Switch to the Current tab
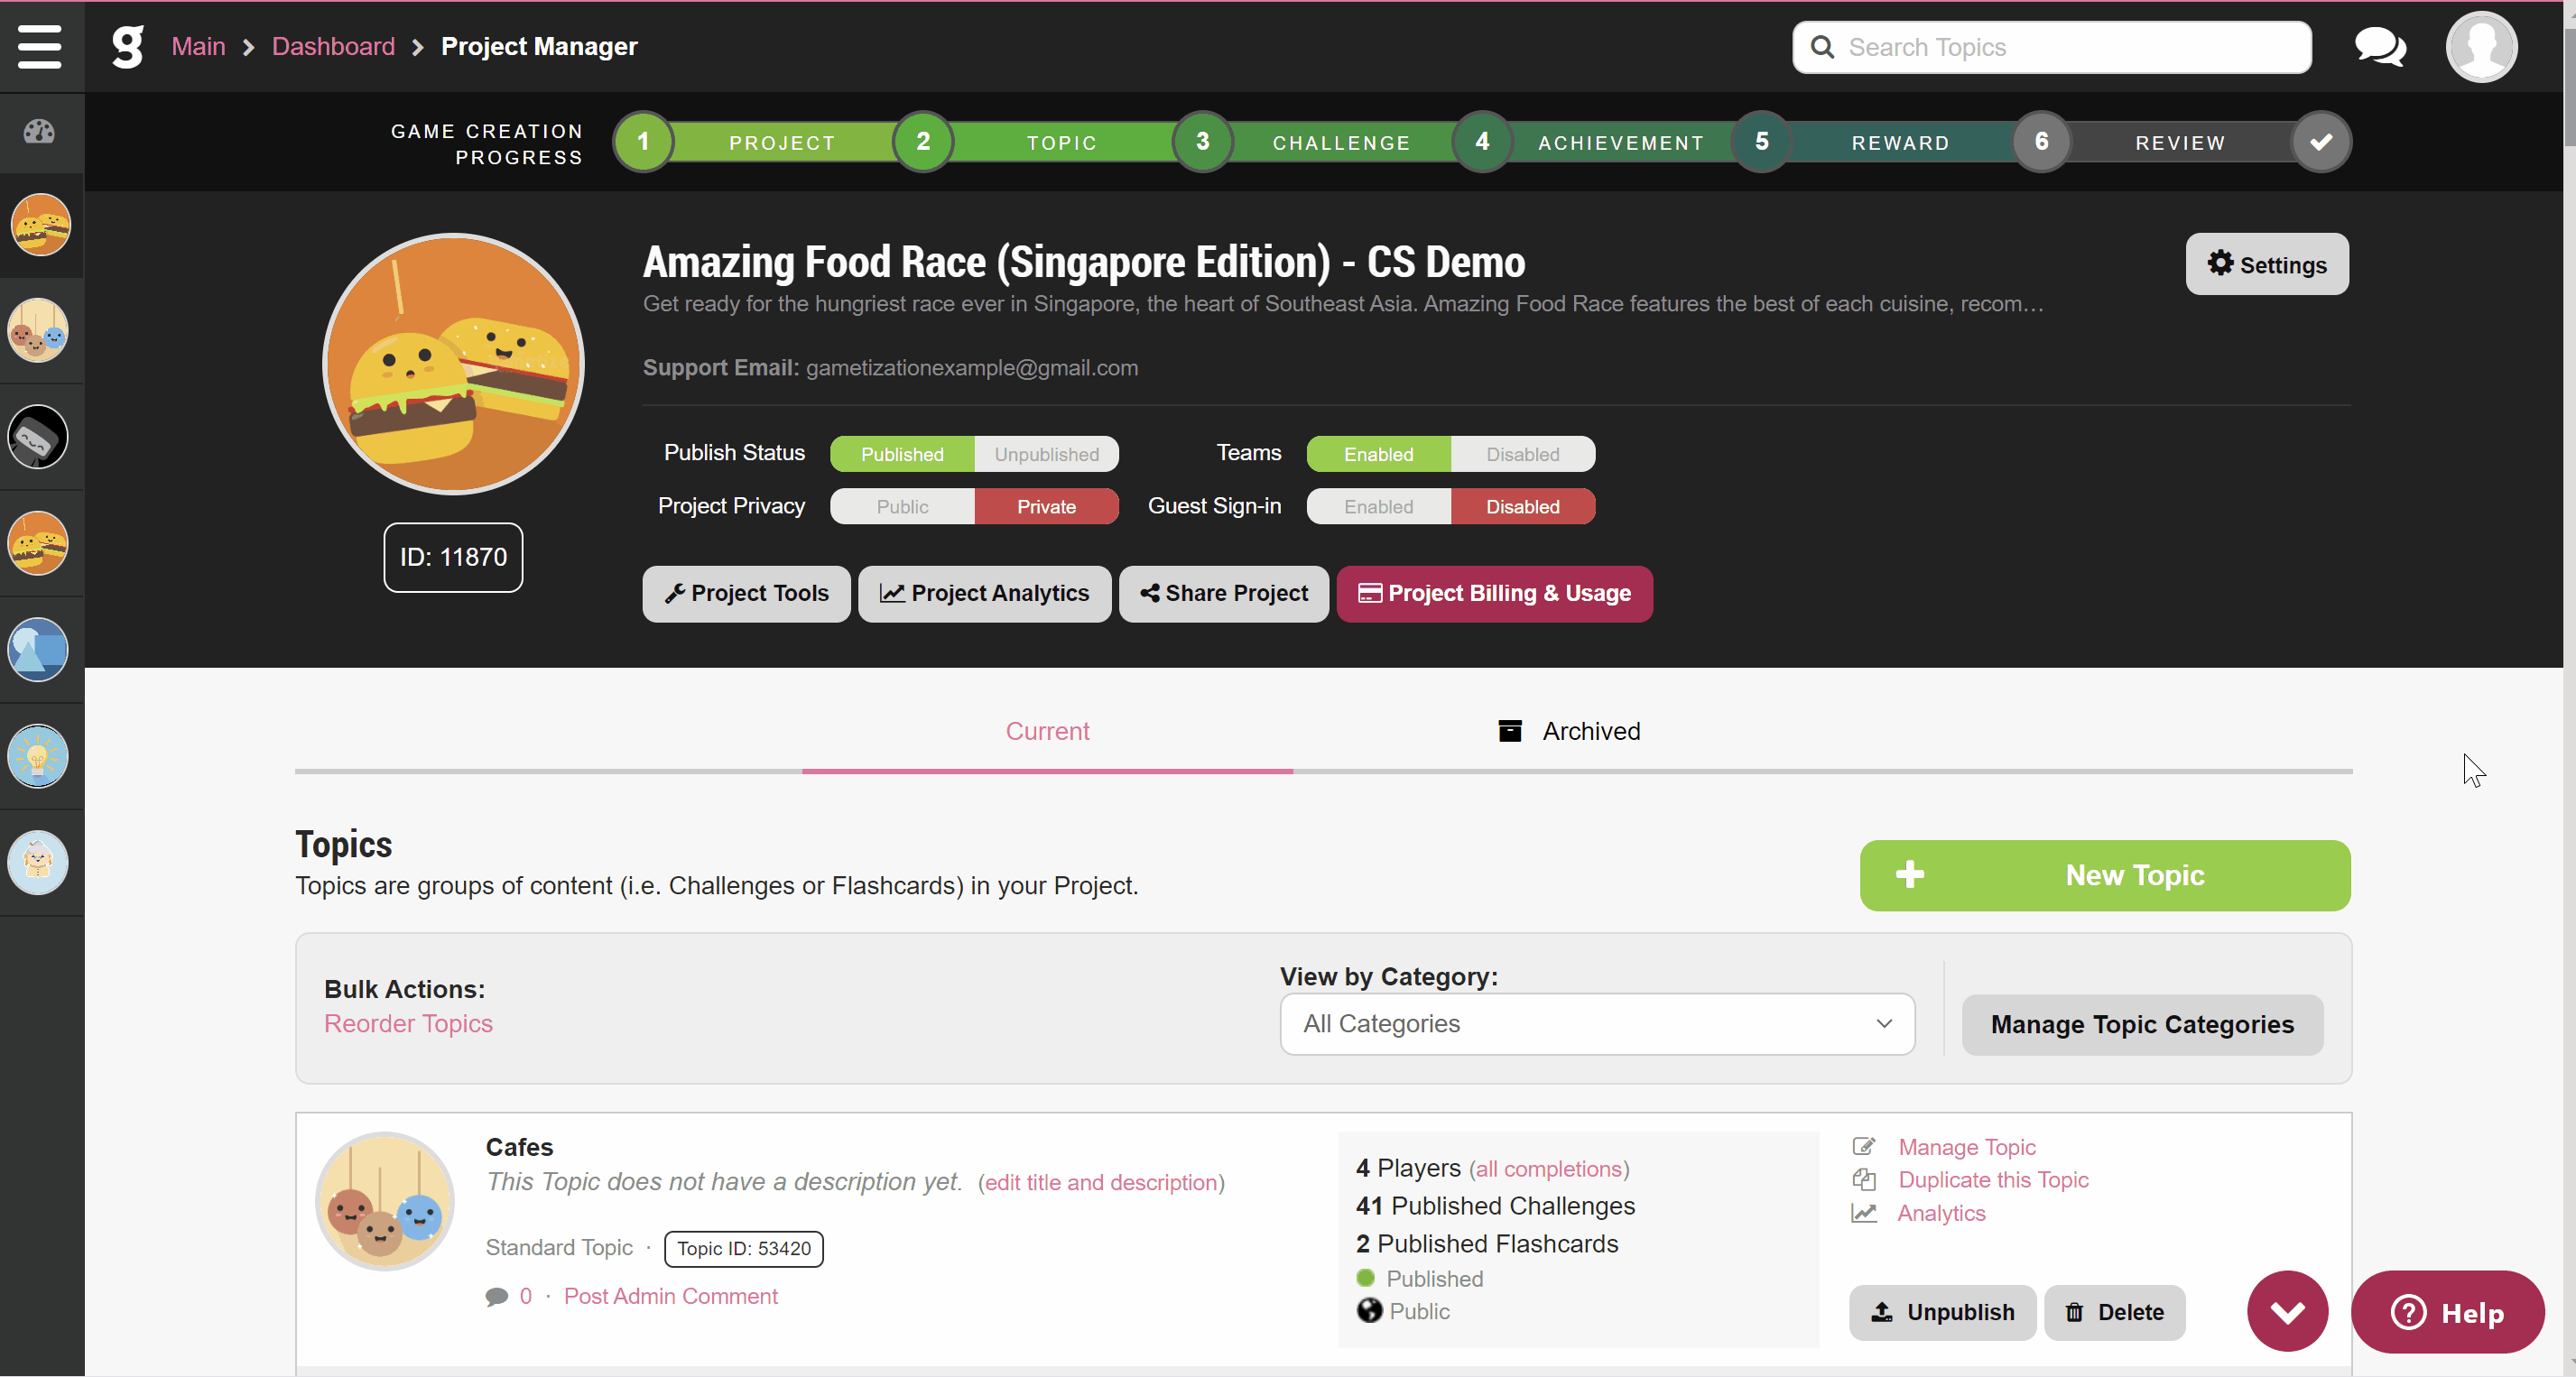The width and height of the screenshot is (2576, 1377). click(x=1047, y=731)
